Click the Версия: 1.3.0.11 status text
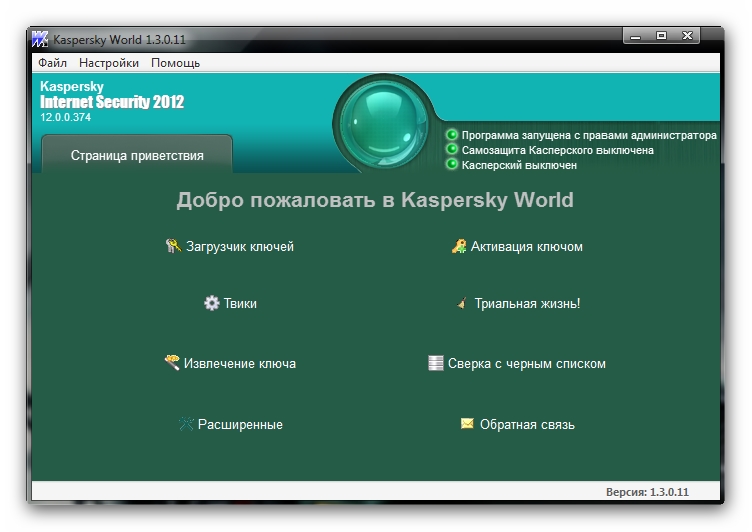The width and height of the screenshot is (752, 532). (647, 492)
